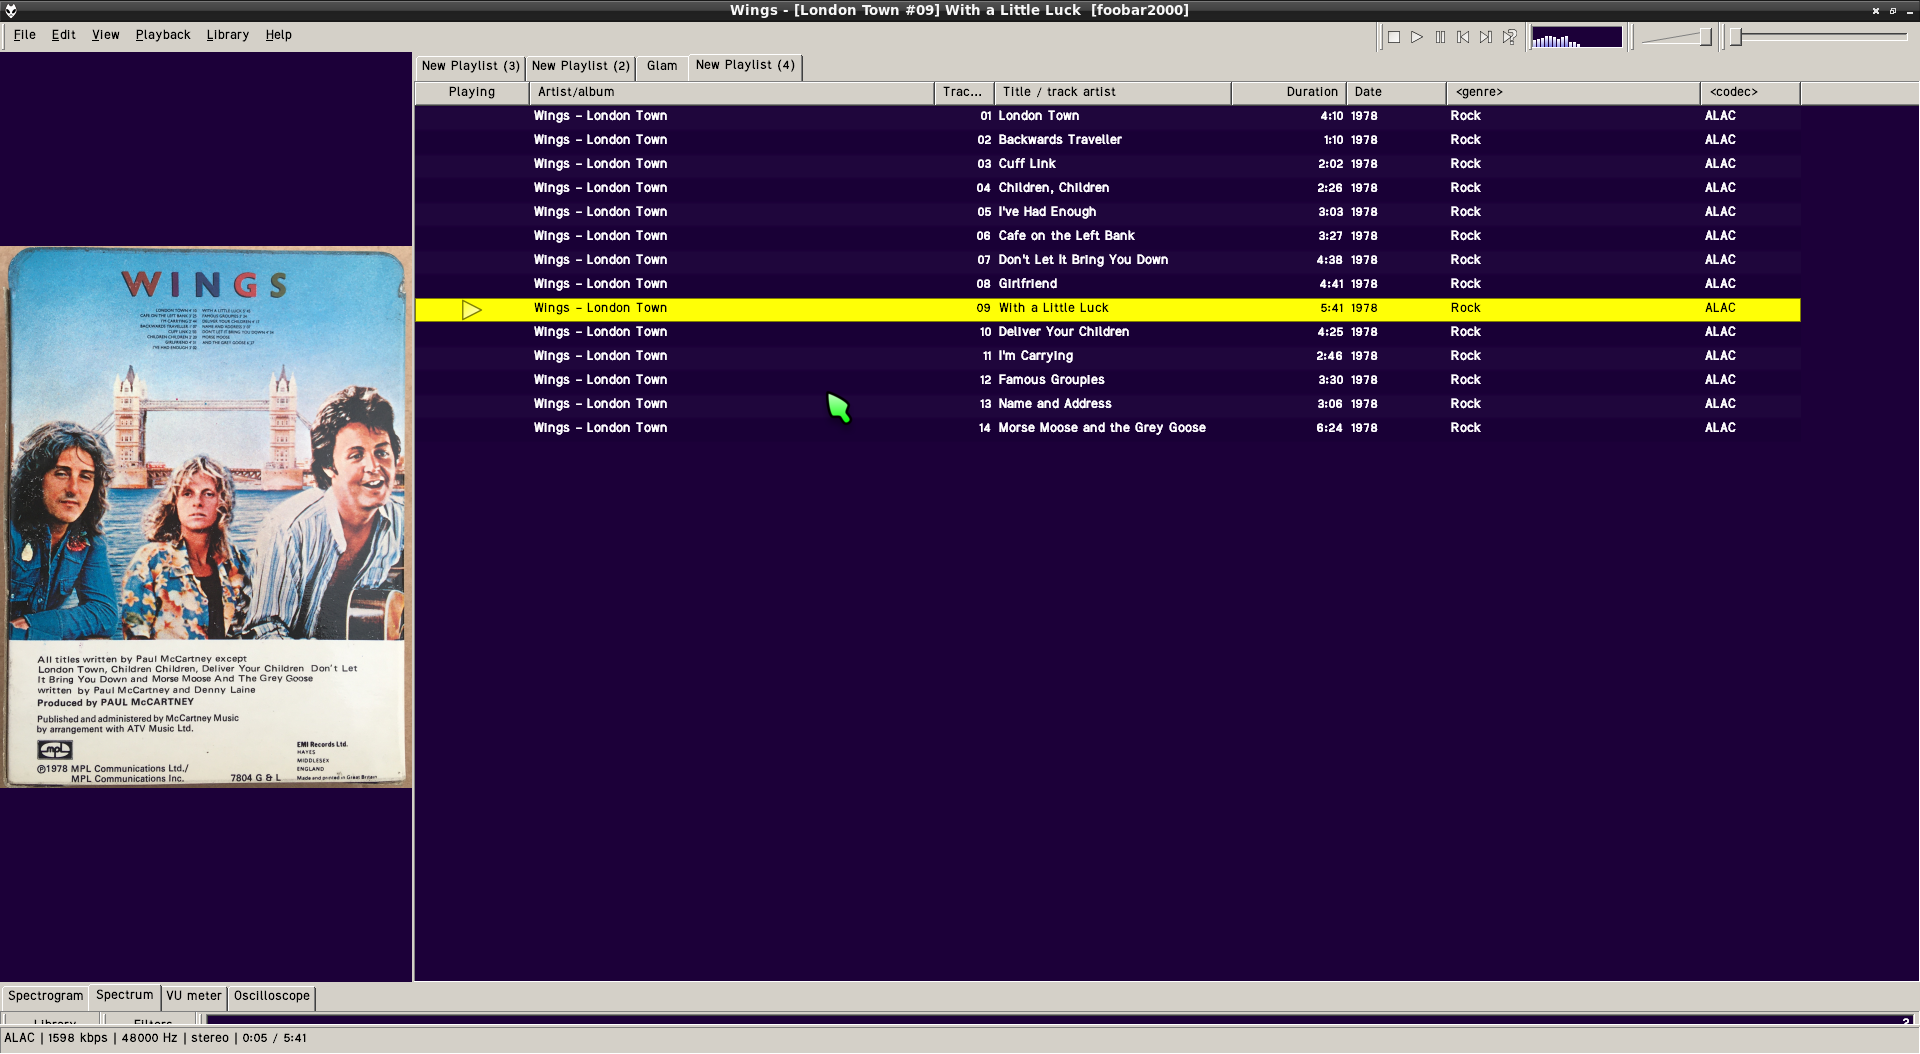Select track 10 Deliver Your Children
The height and width of the screenshot is (1054, 1920).
pos(1108,332)
